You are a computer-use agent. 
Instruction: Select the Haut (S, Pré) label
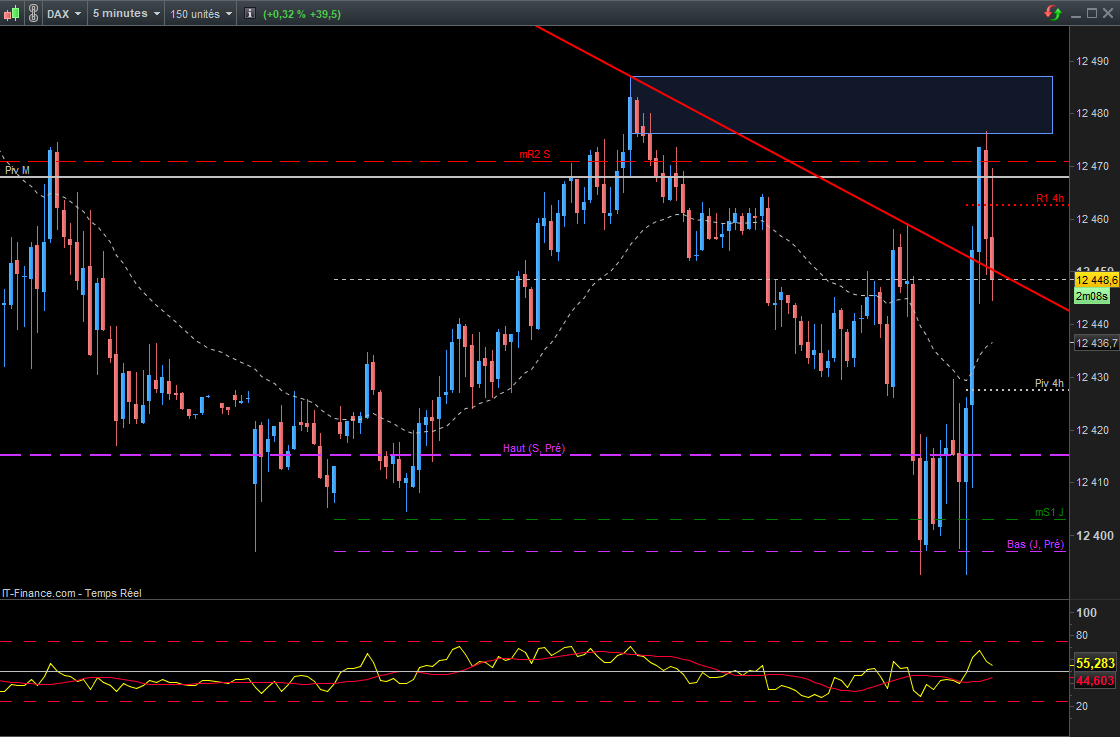coord(534,448)
